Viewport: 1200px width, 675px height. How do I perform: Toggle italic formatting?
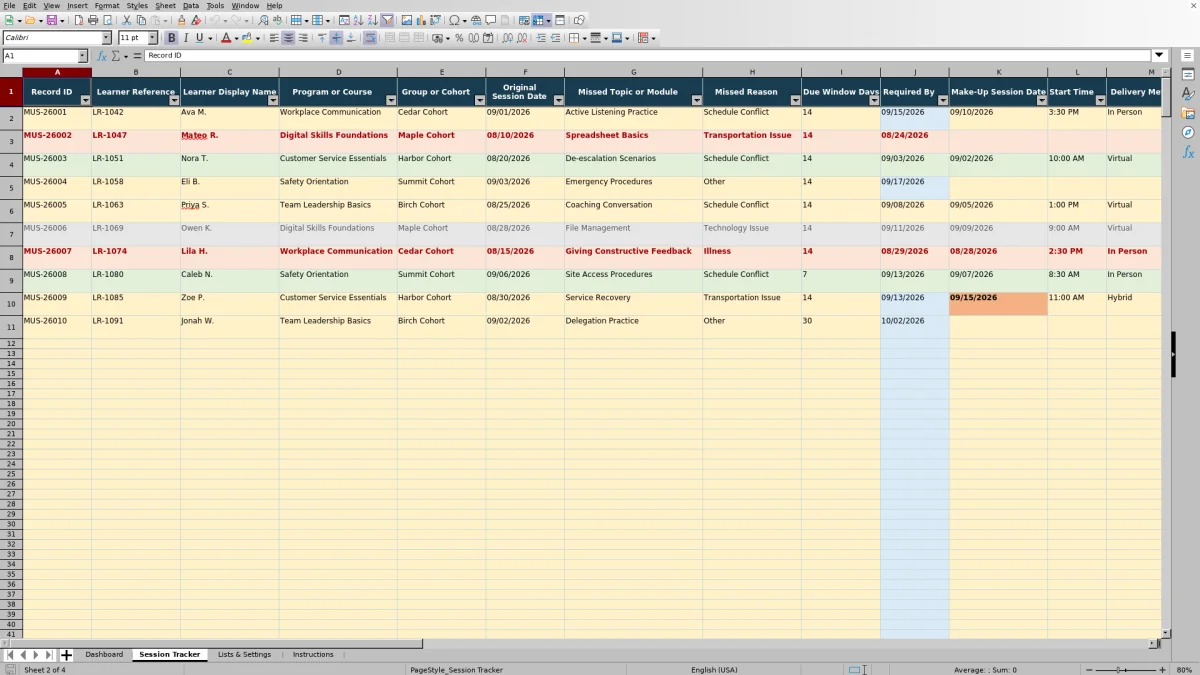[185, 38]
